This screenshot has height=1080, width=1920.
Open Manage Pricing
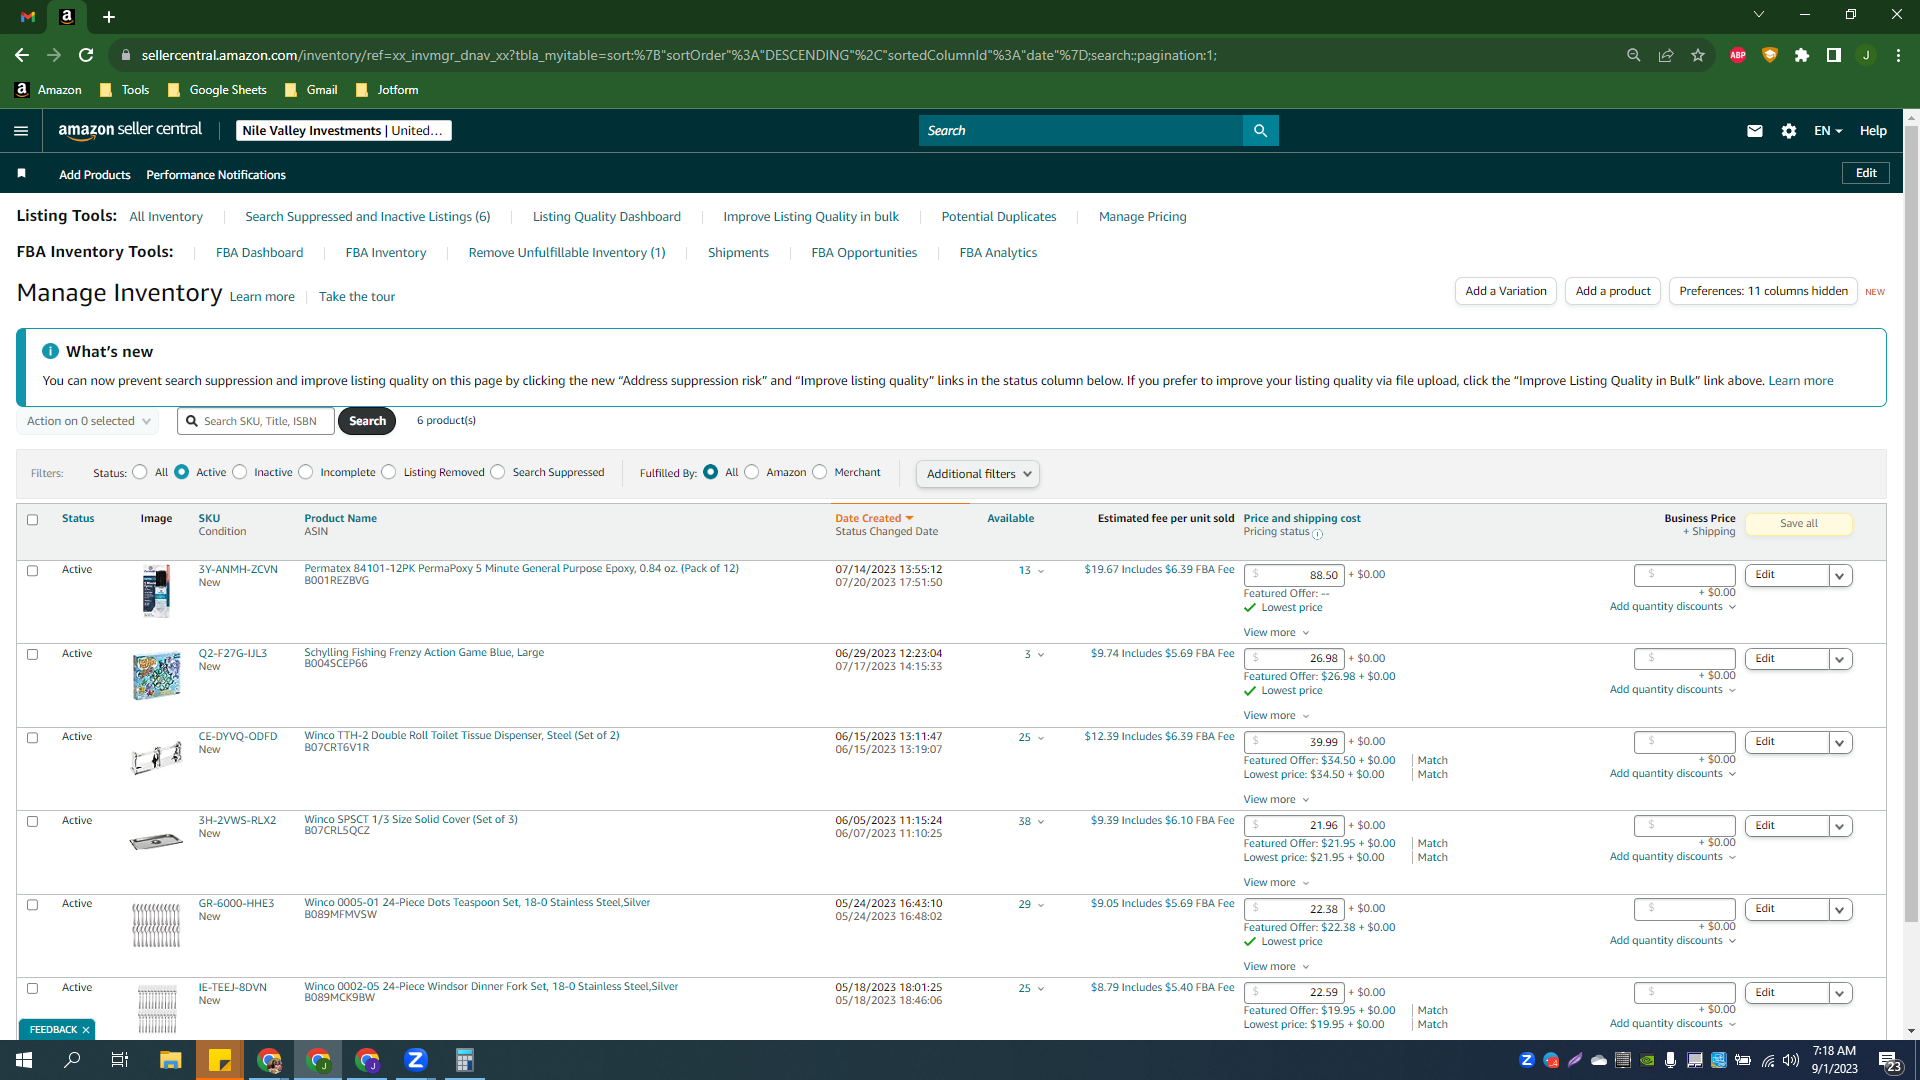1143,217
